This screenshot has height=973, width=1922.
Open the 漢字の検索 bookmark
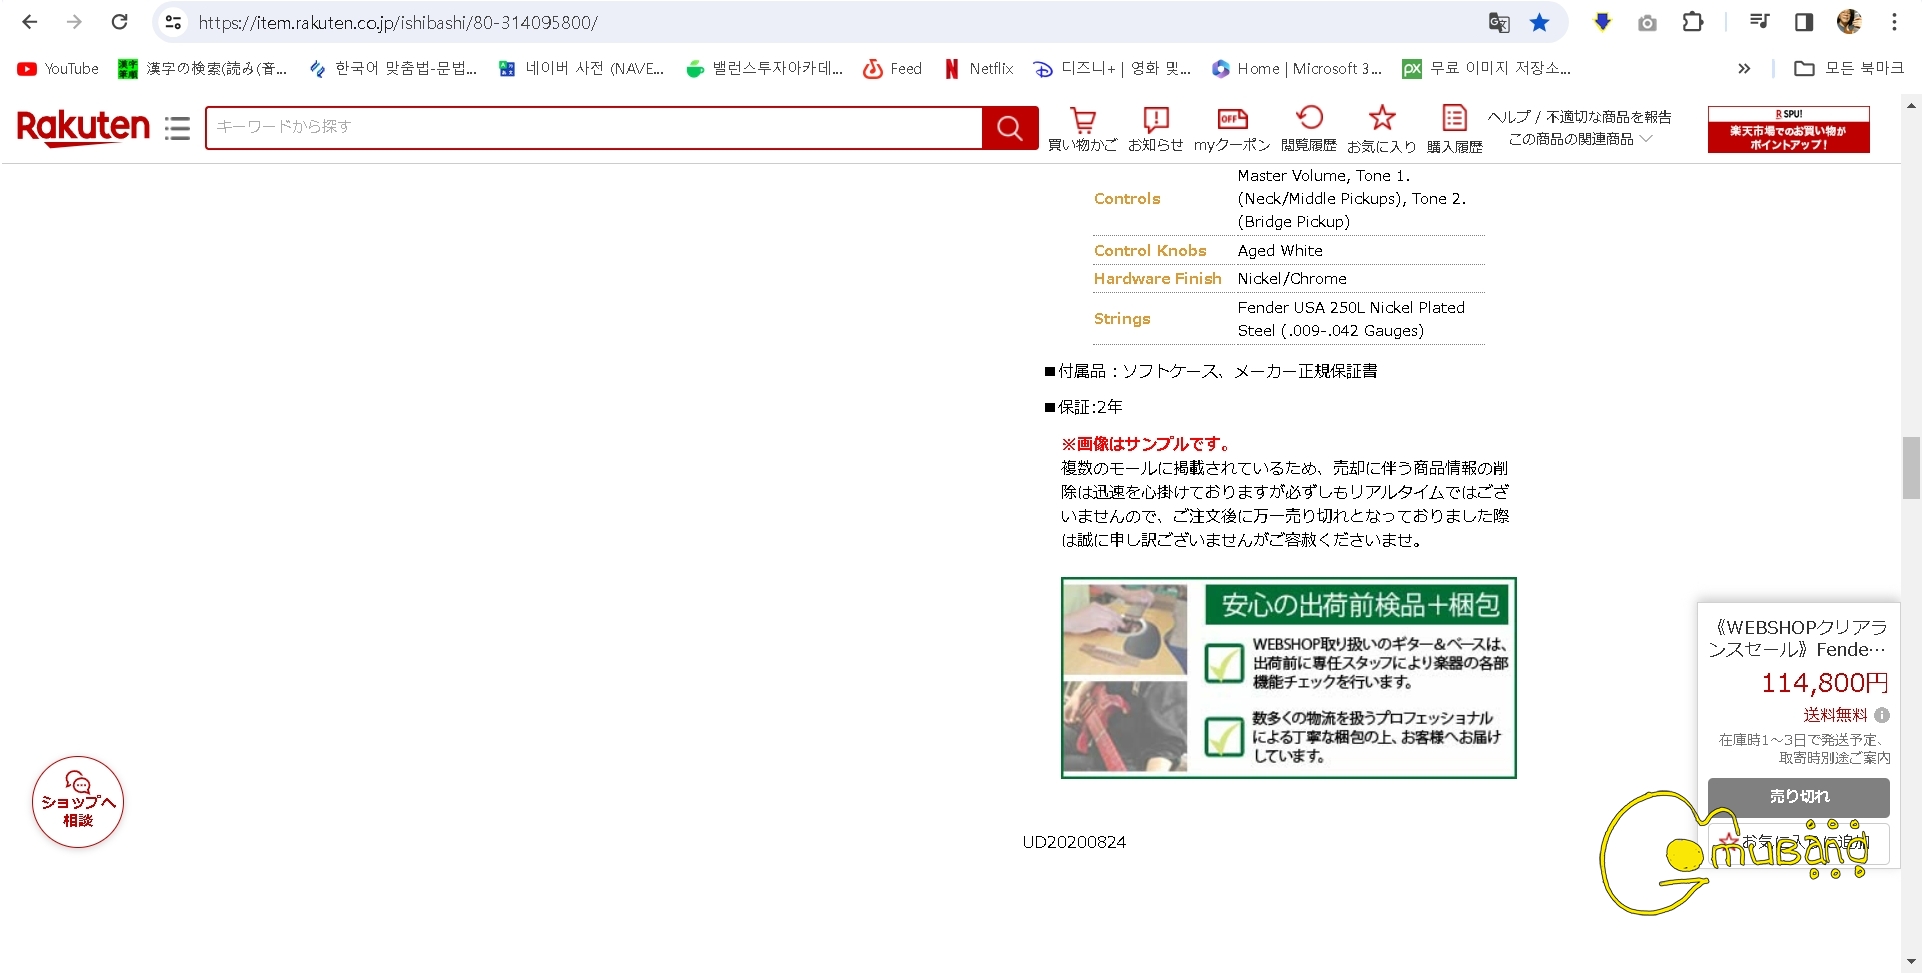tap(202, 68)
